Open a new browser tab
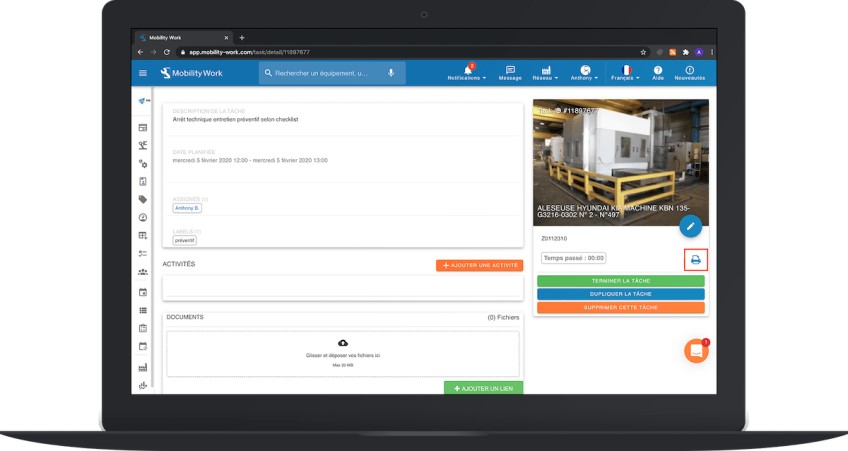 242,38
